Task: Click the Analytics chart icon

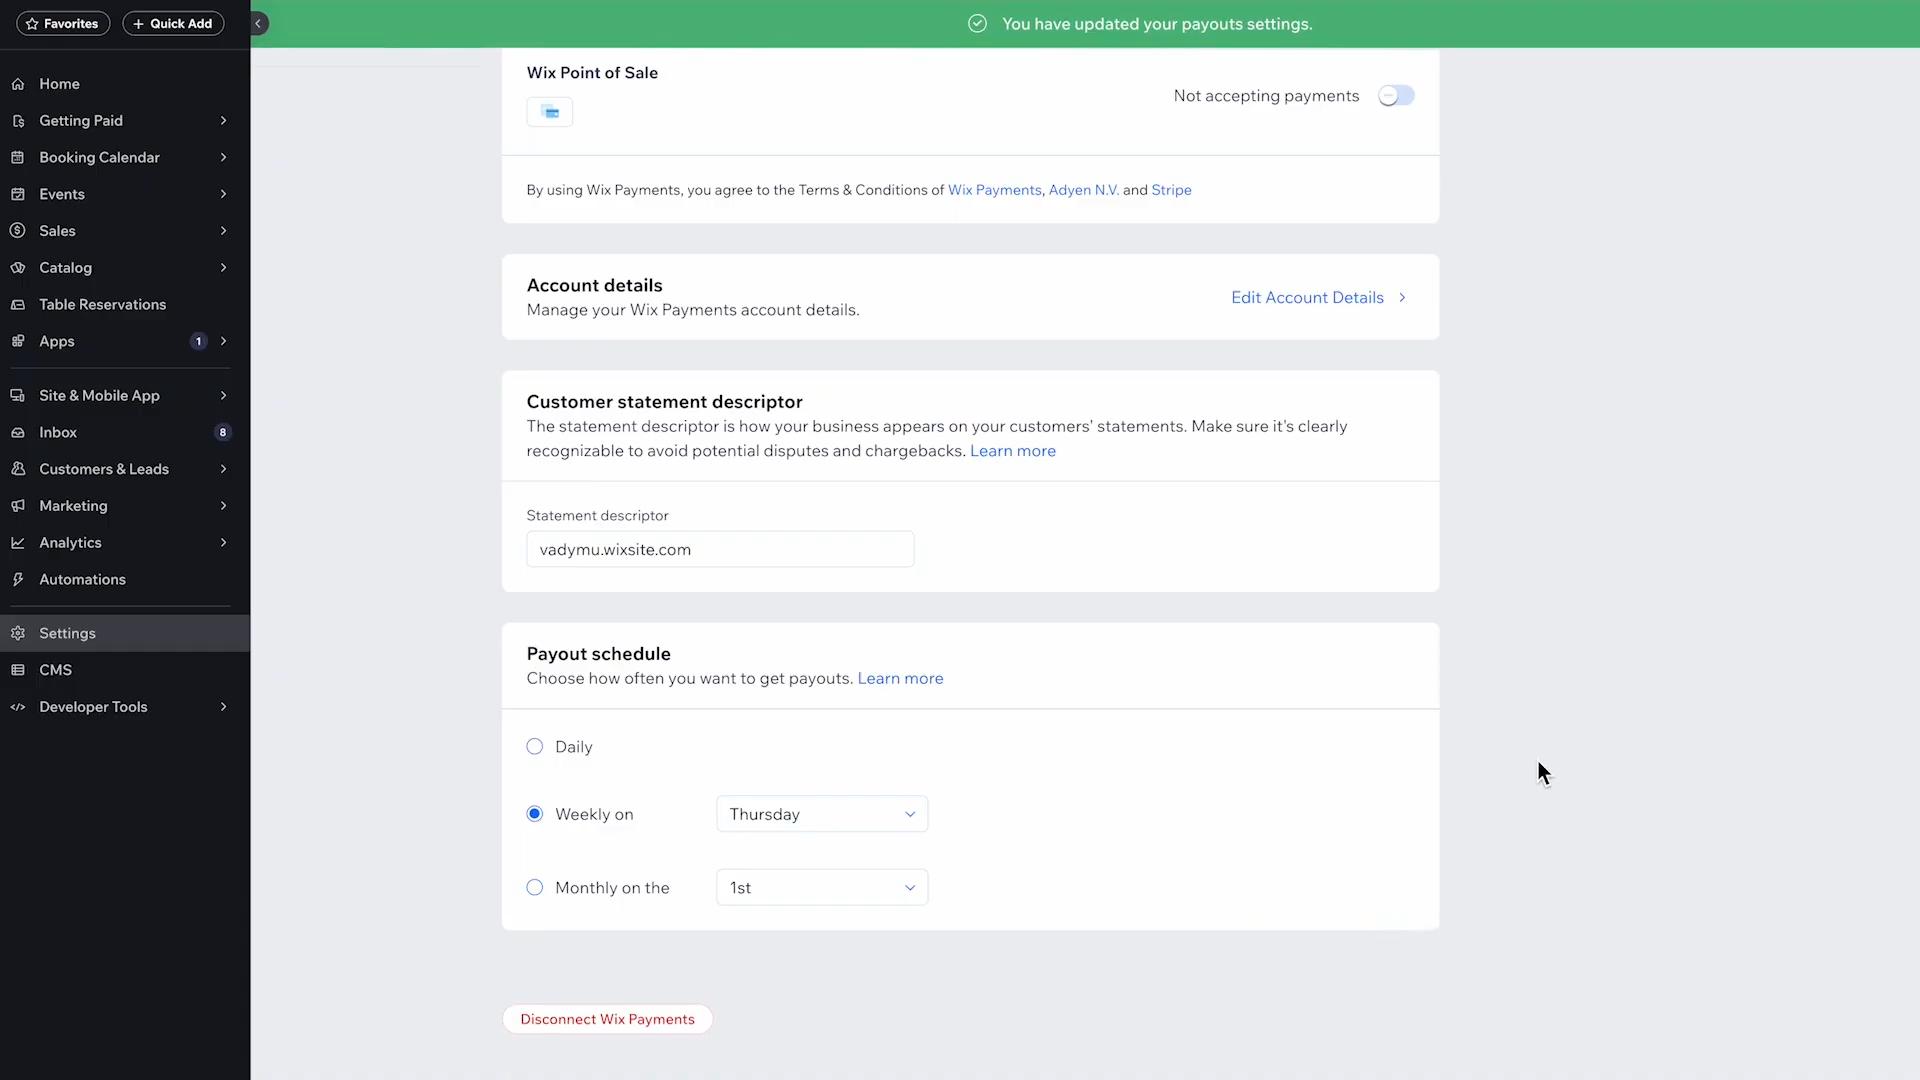Action: point(18,543)
